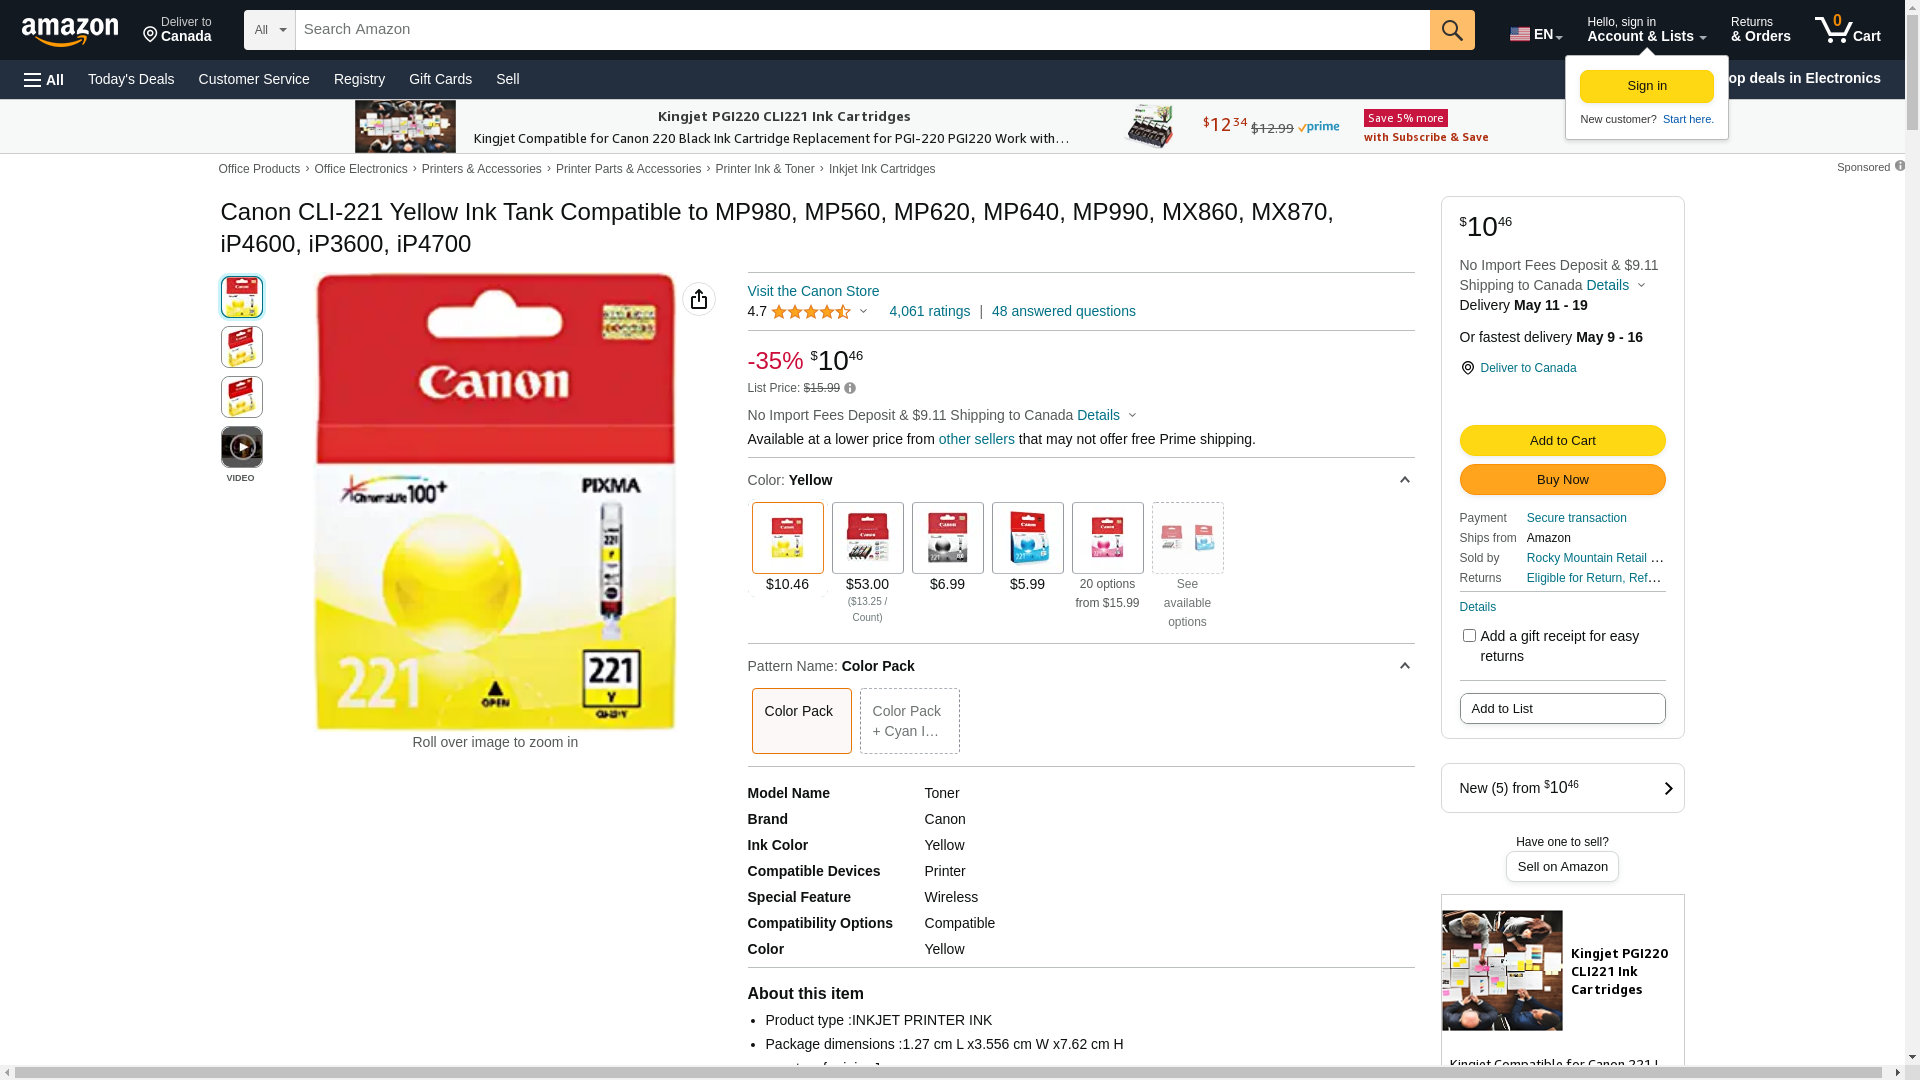Viewport: 1920px width, 1080px height.
Task: Select Color Pack + Cyan pattern option
Action: [x=909, y=720]
